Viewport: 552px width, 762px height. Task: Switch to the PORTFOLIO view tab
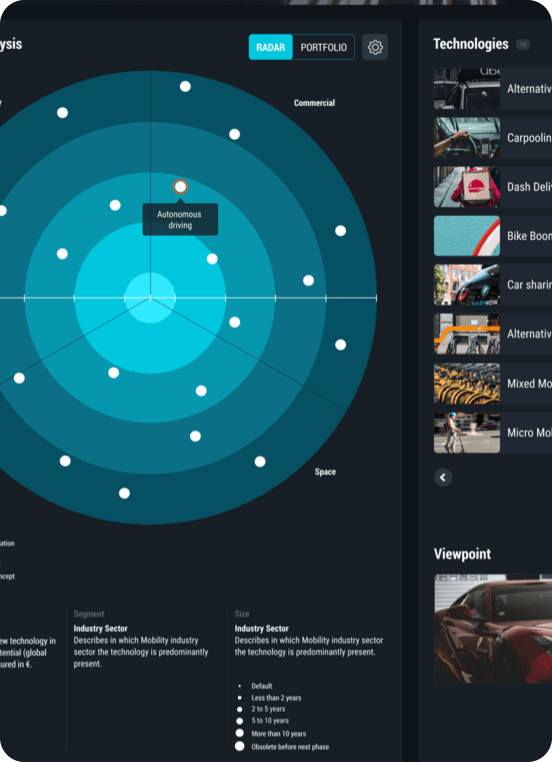324,47
